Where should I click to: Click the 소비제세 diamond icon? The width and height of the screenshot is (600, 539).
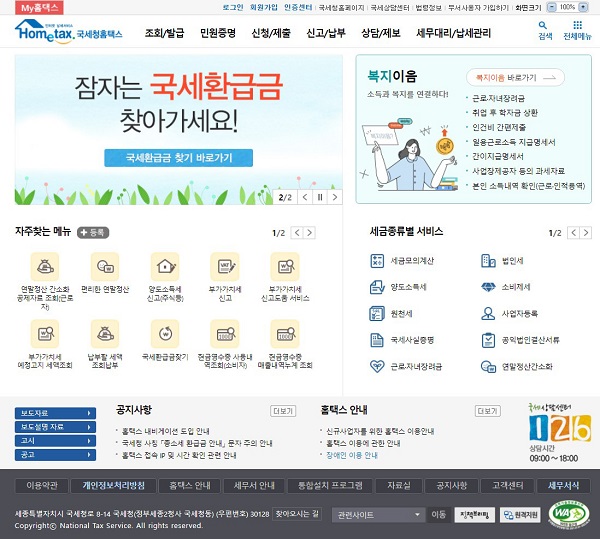pyautogui.click(x=488, y=287)
